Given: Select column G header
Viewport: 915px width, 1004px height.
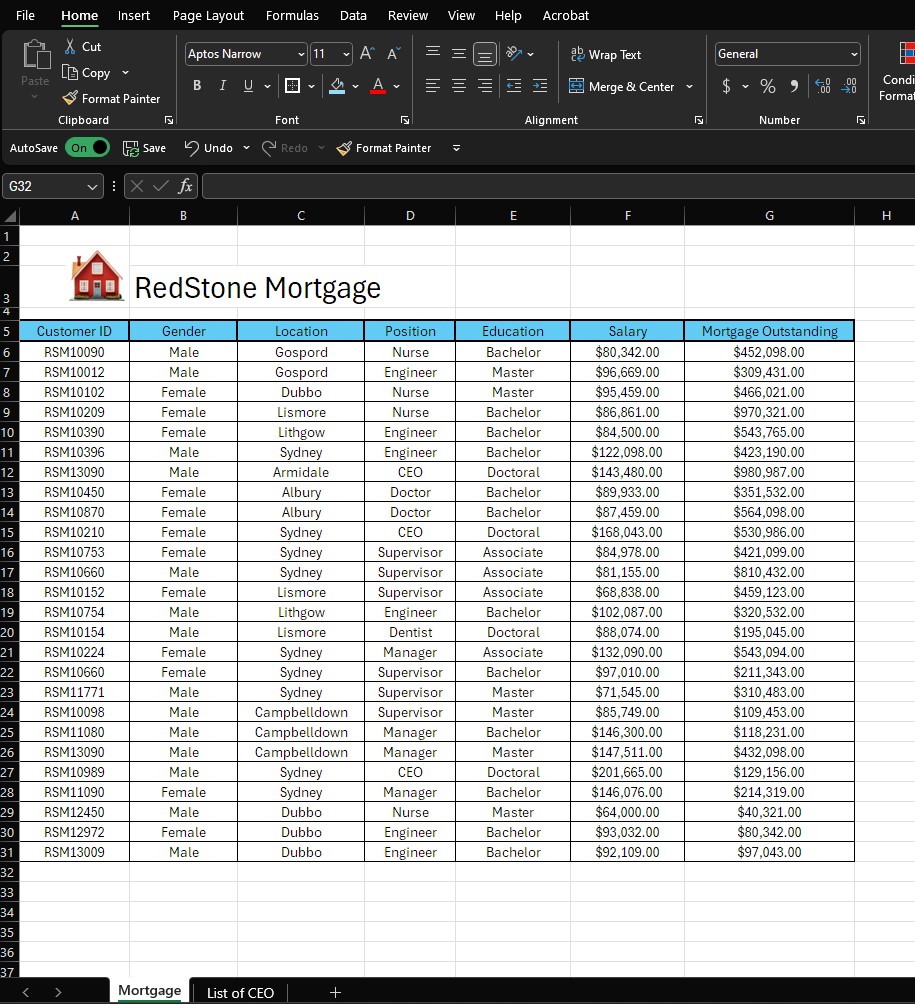Looking at the screenshot, I should point(769,216).
